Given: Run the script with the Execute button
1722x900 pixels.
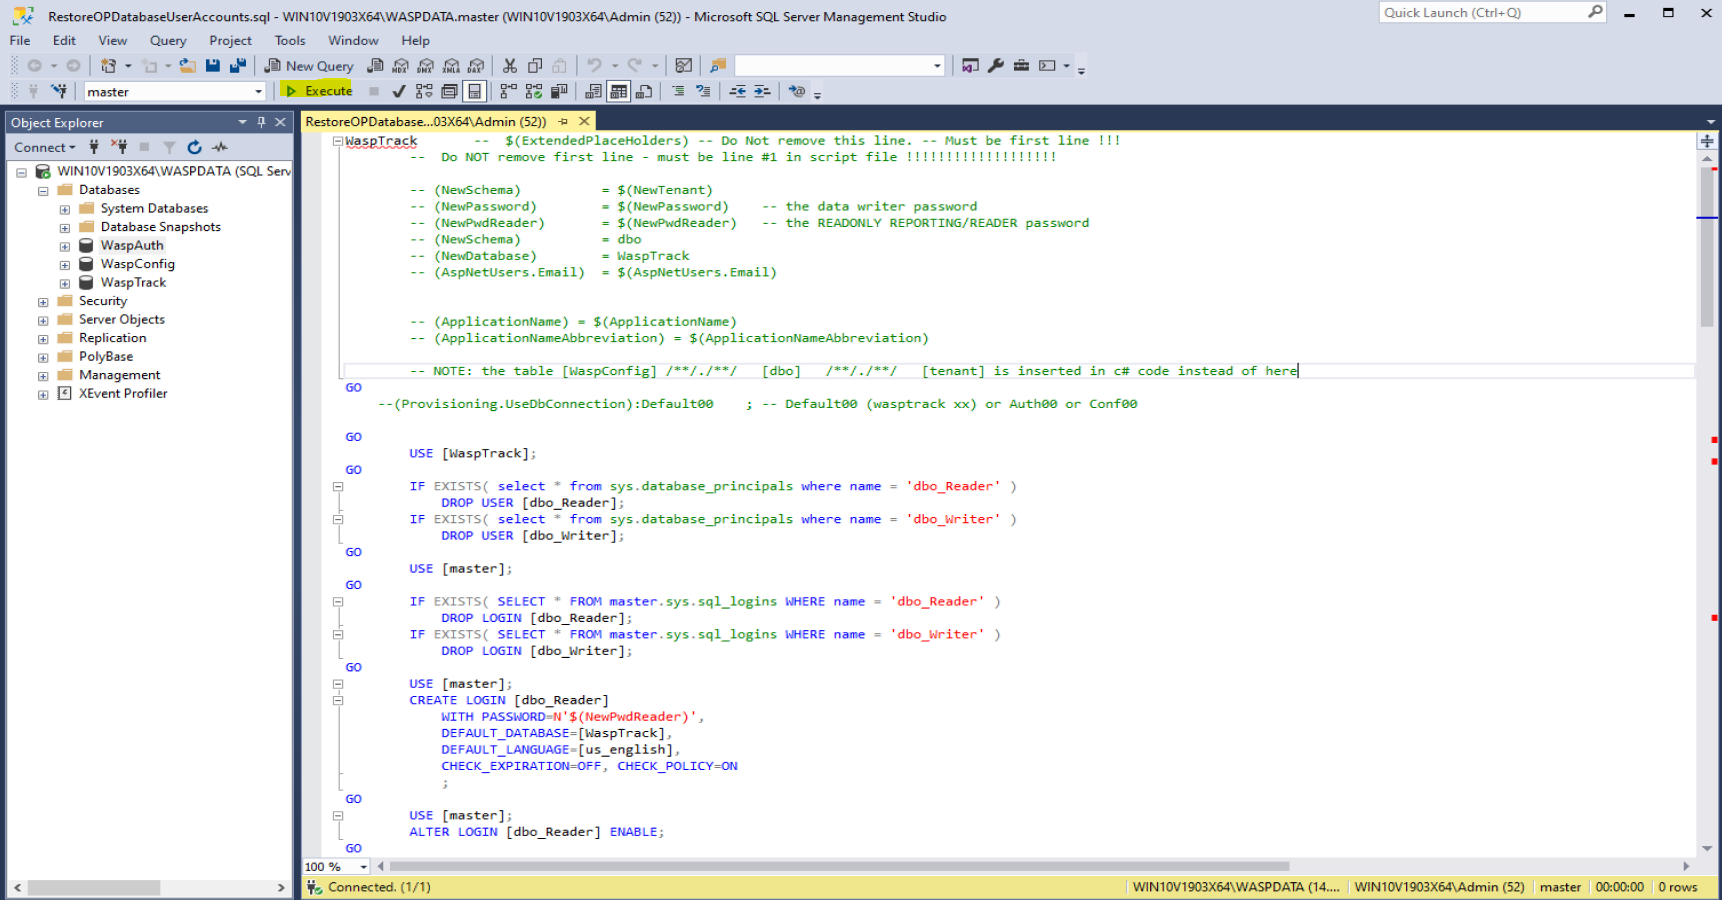Looking at the screenshot, I should coord(319,91).
